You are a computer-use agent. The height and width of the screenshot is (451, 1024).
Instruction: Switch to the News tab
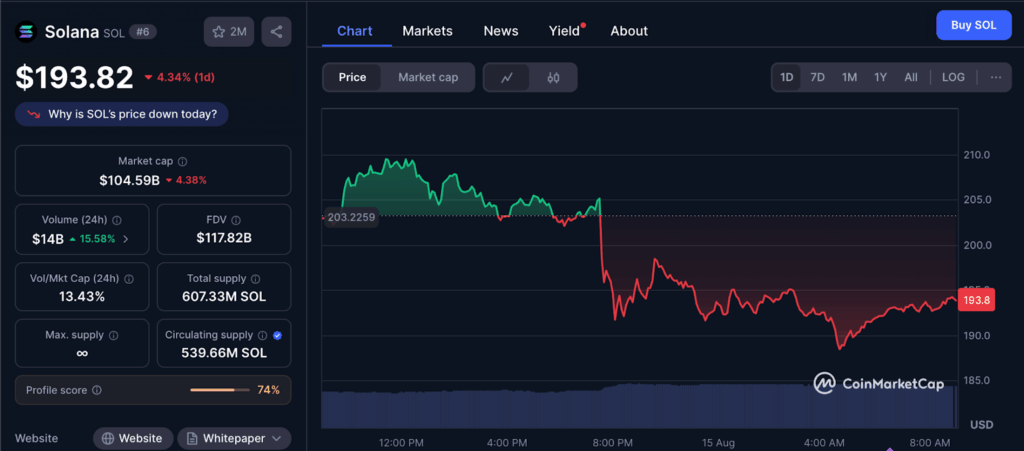point(501,31)
